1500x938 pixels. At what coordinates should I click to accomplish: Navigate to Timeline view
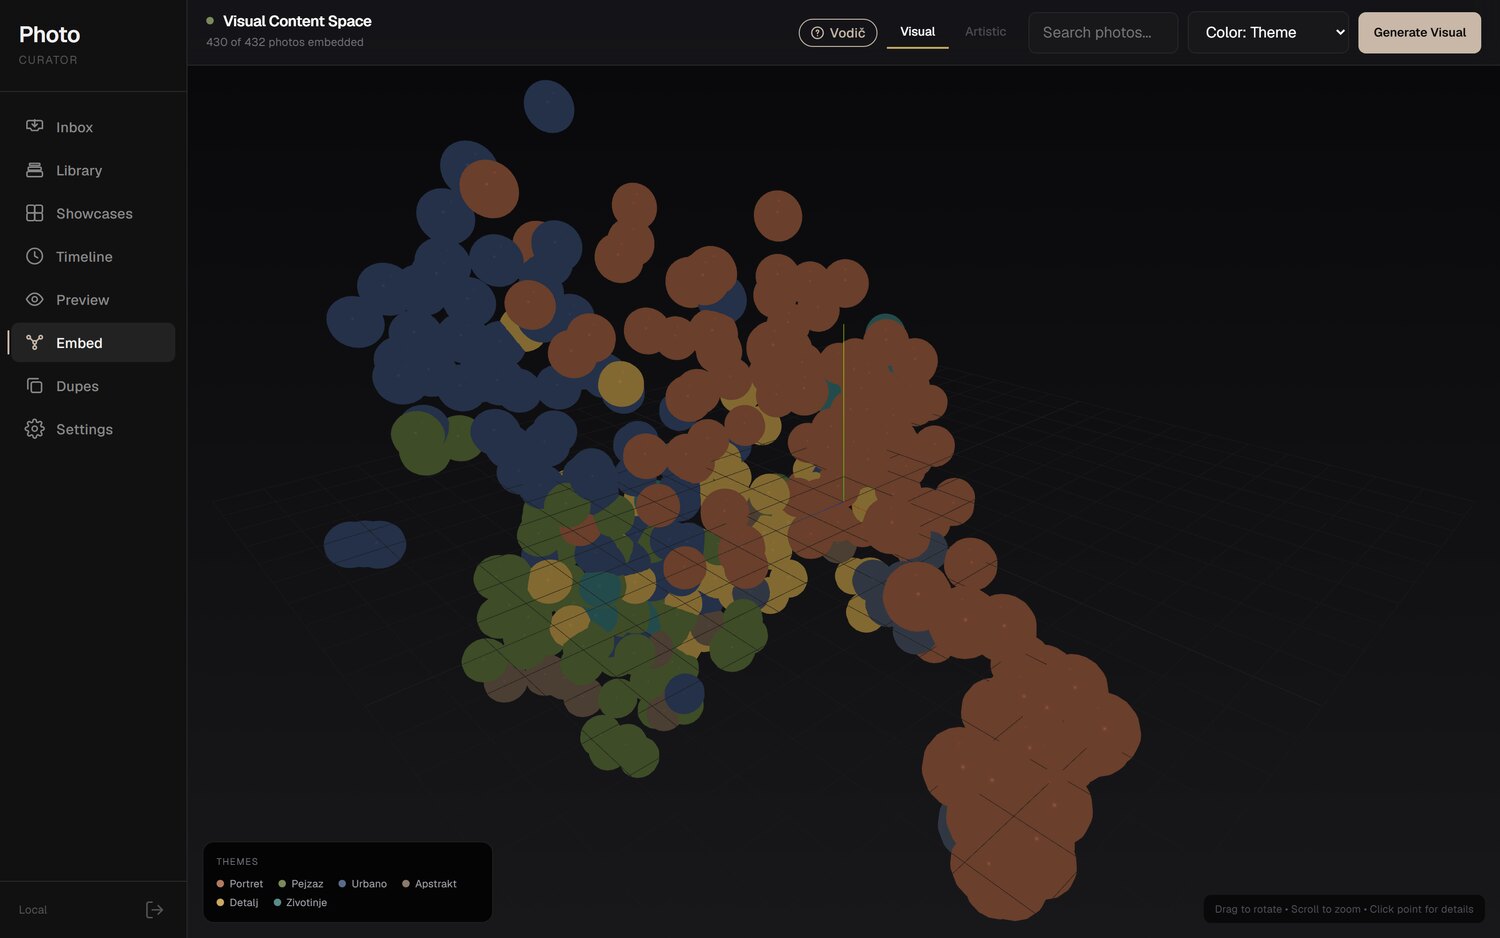click(93, 256)
